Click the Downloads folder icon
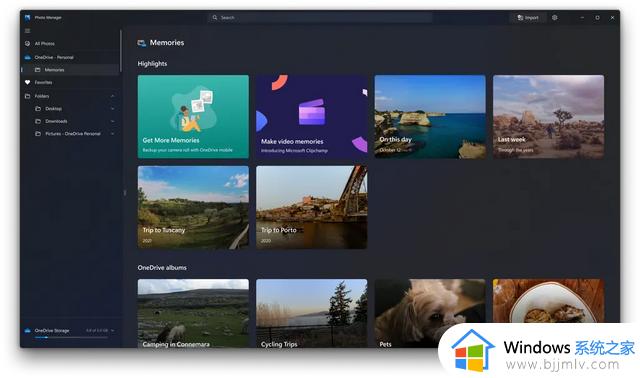Image resolution: width=640 pixels, height=378 pixels. point(38,121)
